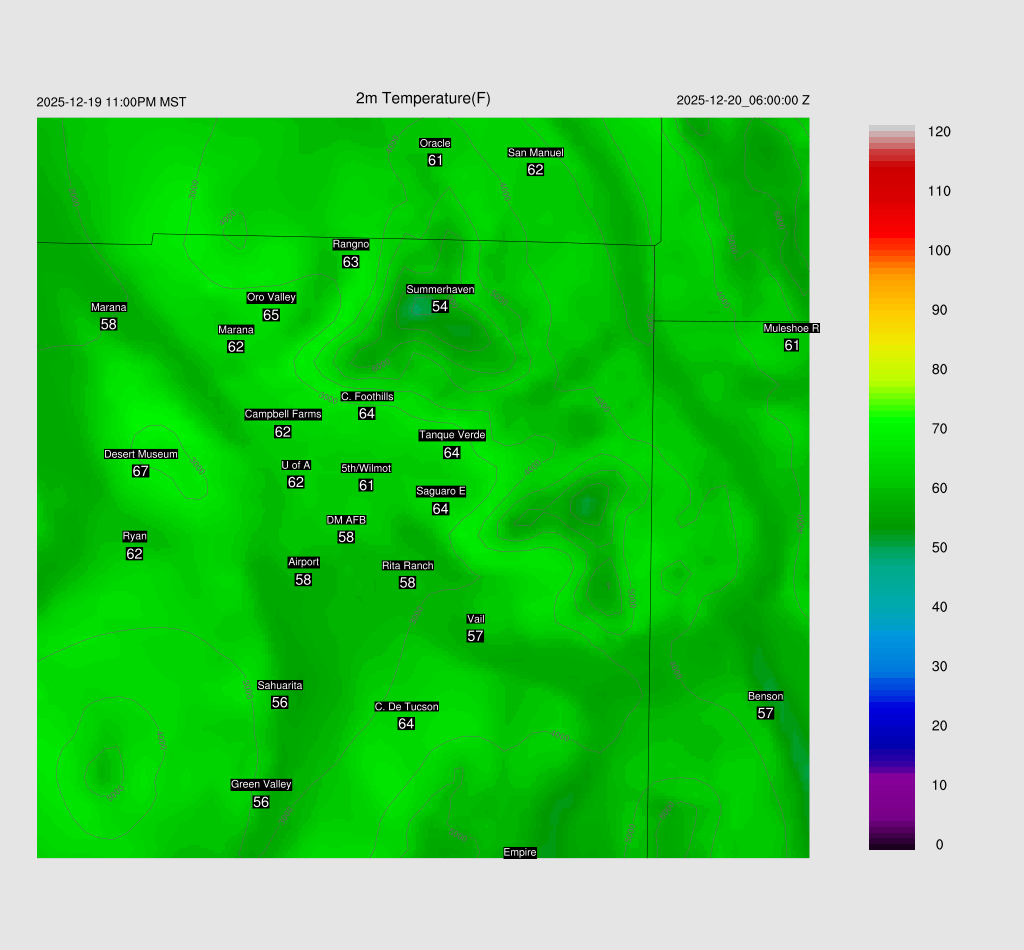Click the Saguaro E station label
Viewport: 1024px width, 950px height.
[x=441, y=491]
